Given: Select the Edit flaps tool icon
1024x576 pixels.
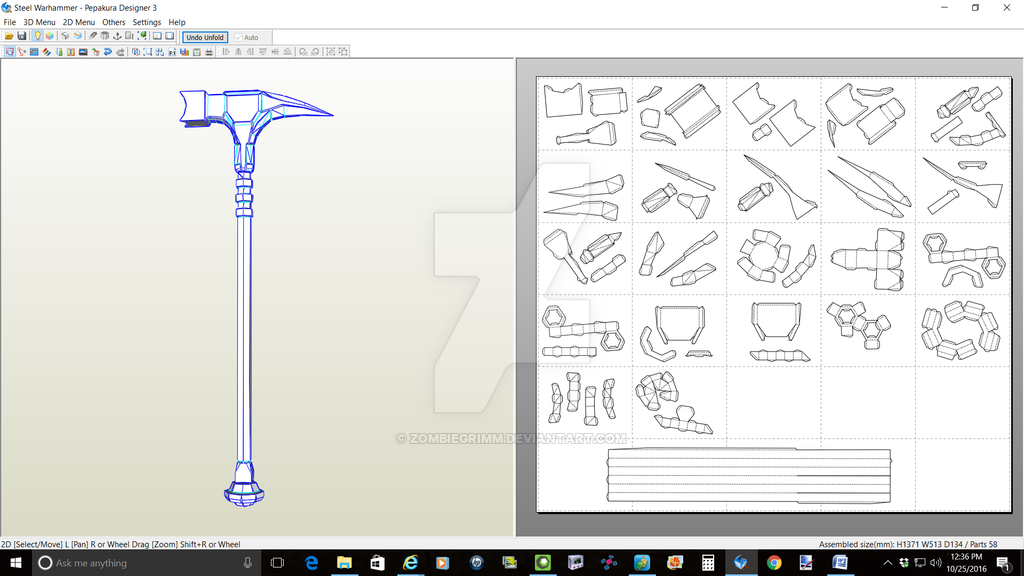Looking at the screenshot, I should click(58, 52).
